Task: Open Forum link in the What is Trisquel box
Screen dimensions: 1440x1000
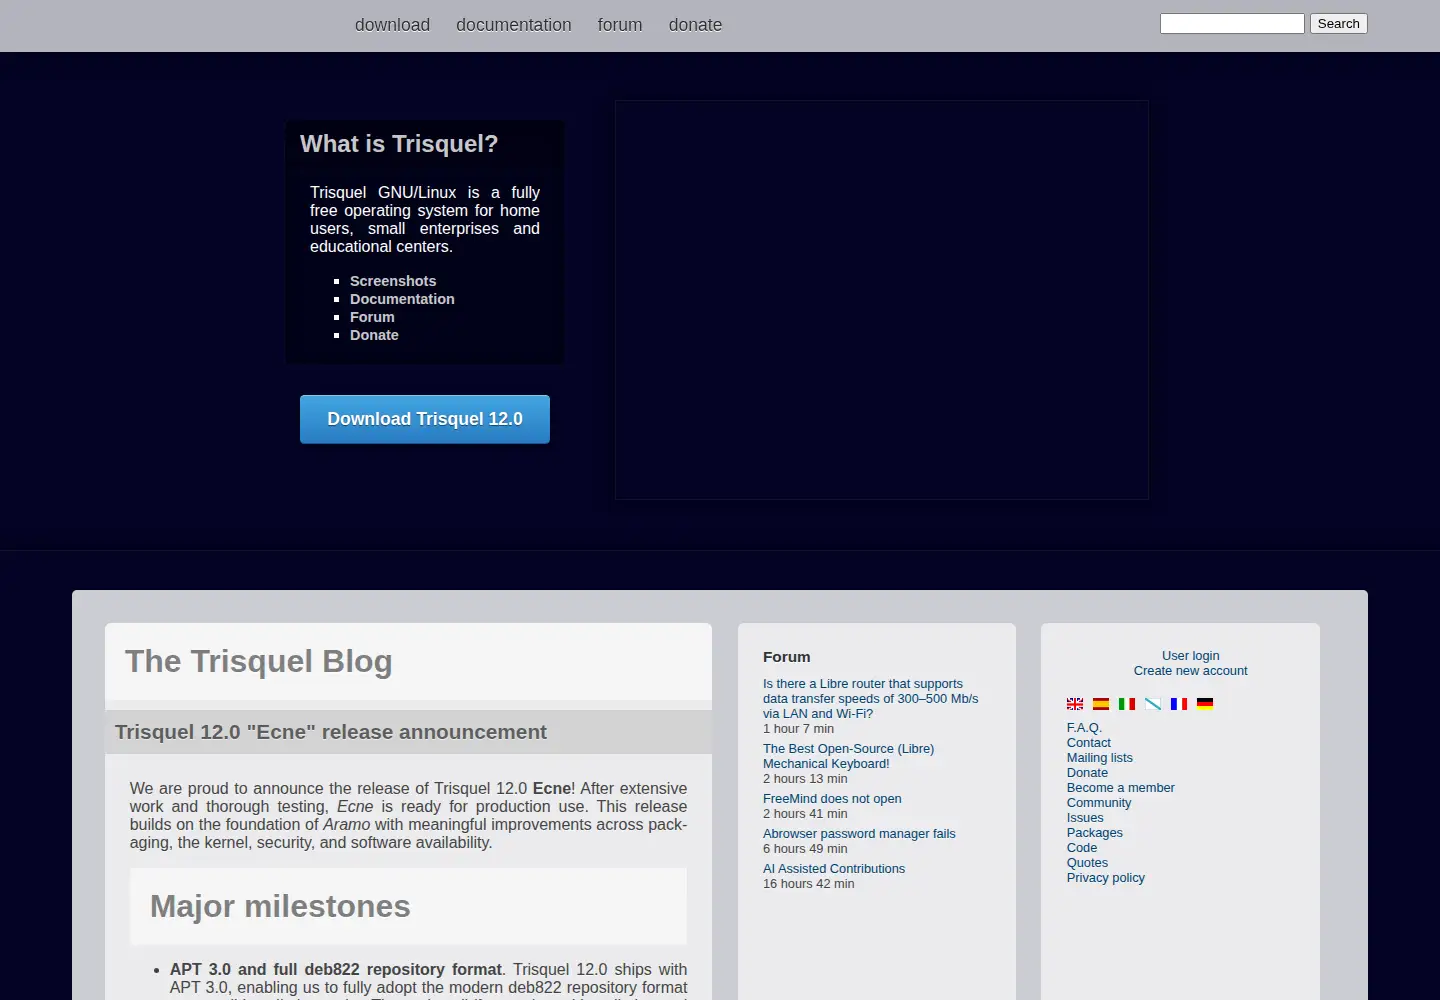Action: click(372, 317)
